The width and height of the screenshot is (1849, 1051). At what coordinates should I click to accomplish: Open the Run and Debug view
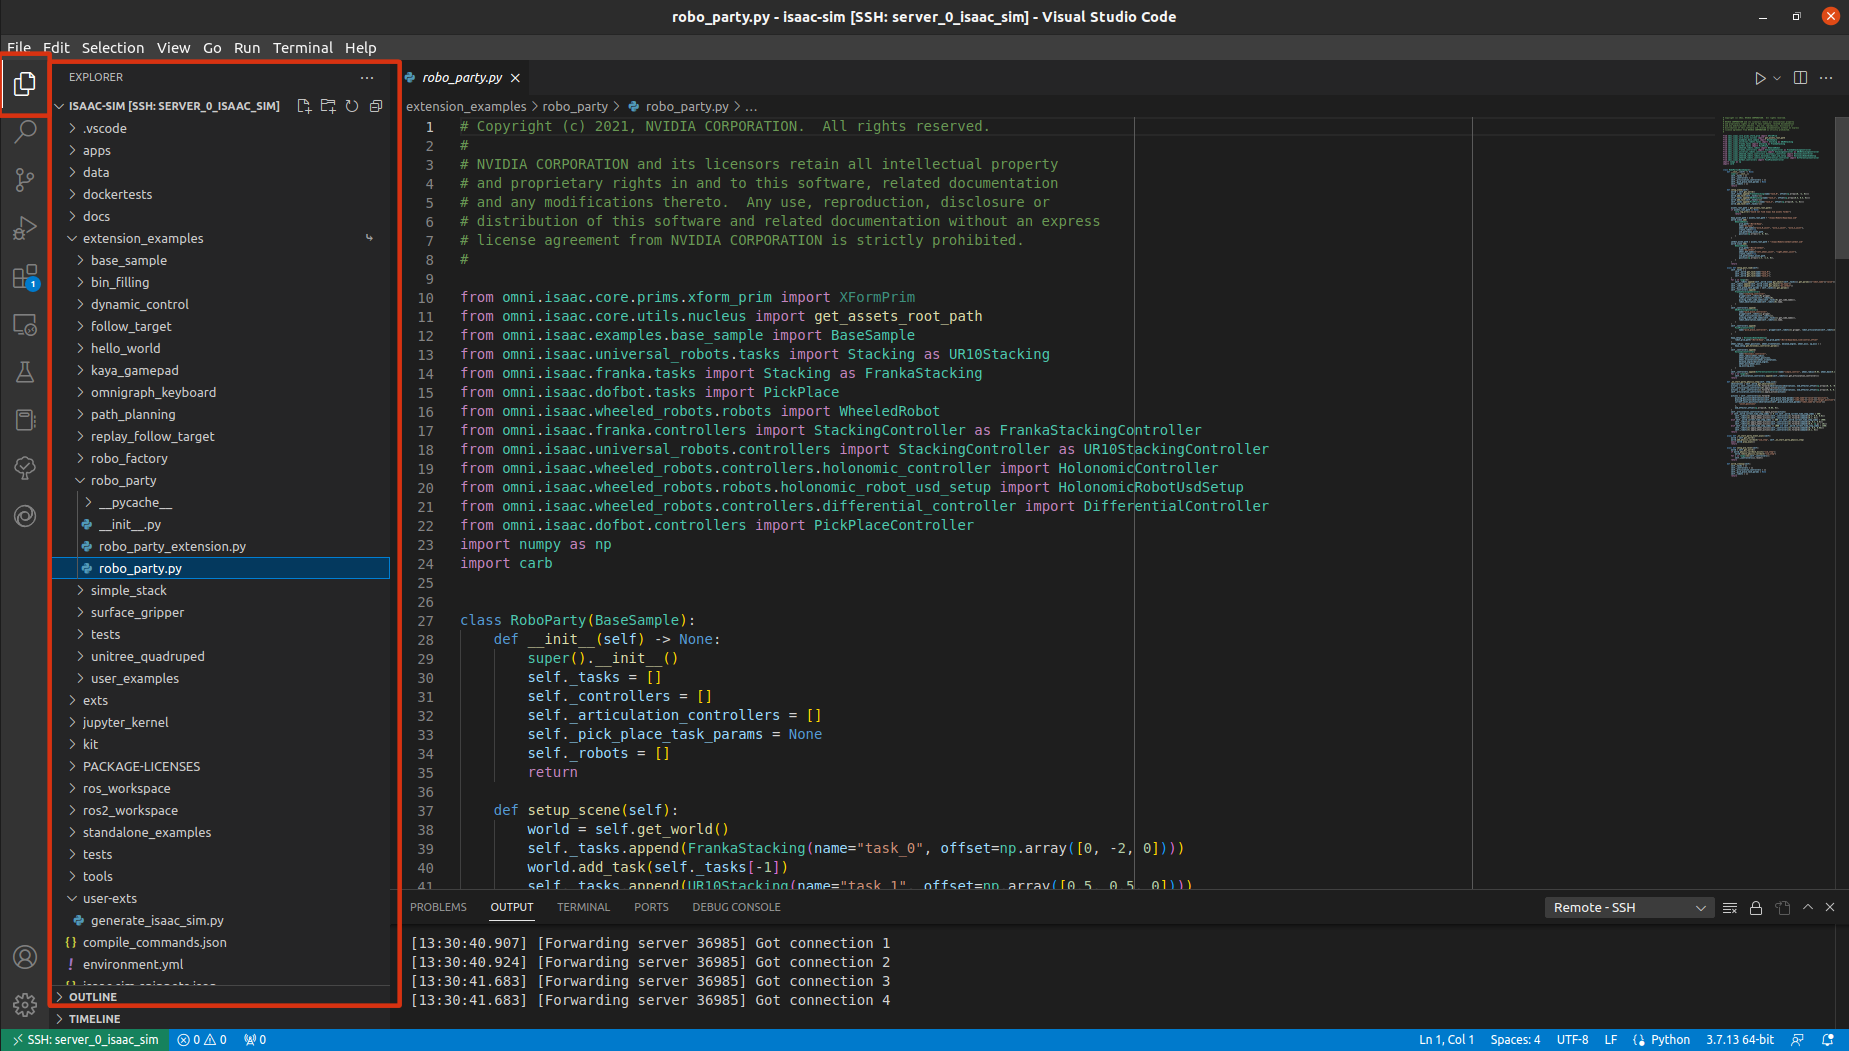(25, 228)
